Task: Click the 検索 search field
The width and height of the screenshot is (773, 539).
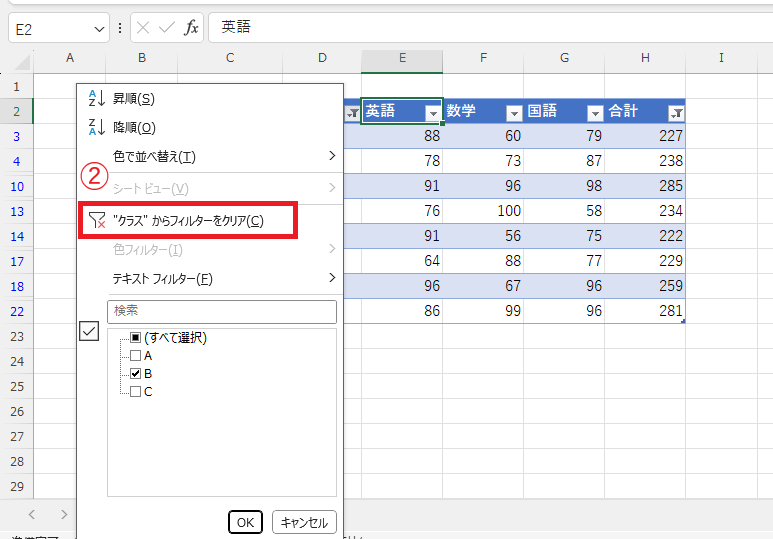Action: click(221, 311)
